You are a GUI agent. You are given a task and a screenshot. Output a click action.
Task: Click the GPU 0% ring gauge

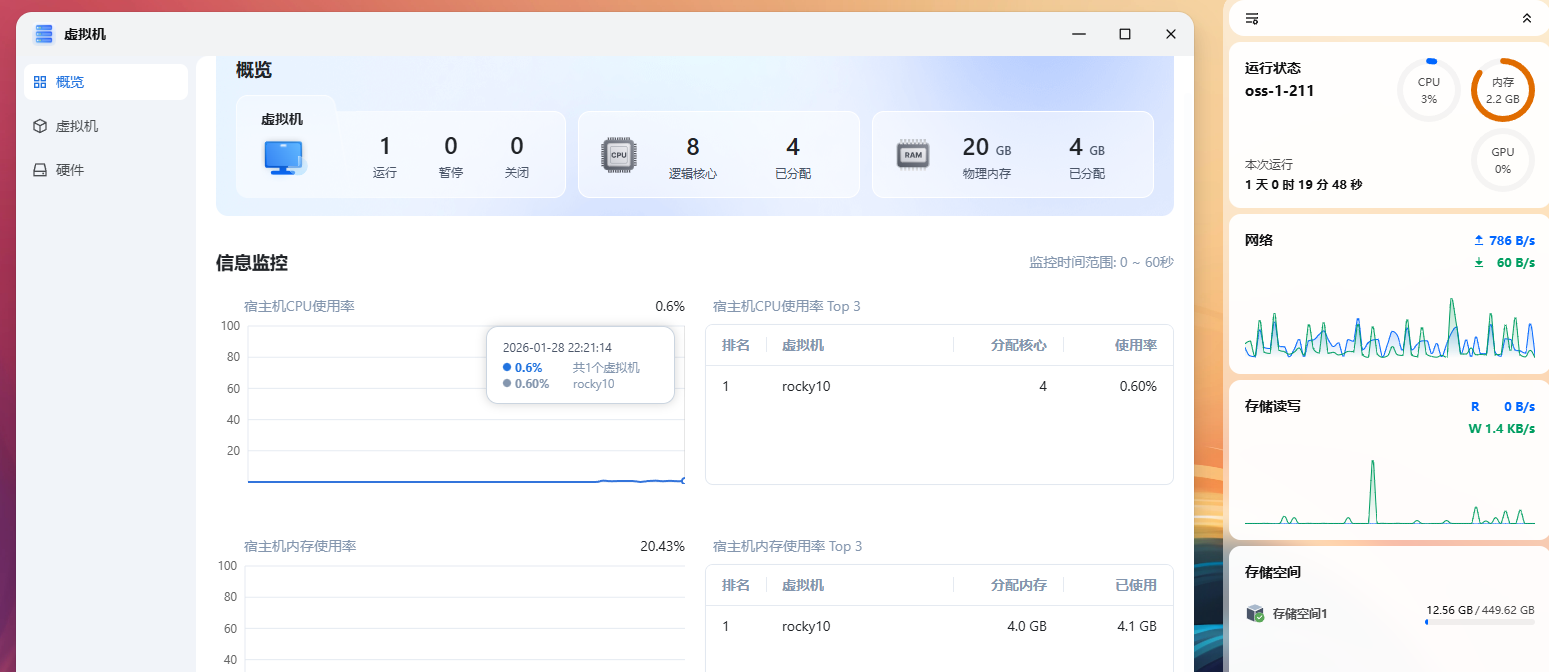1502,160
